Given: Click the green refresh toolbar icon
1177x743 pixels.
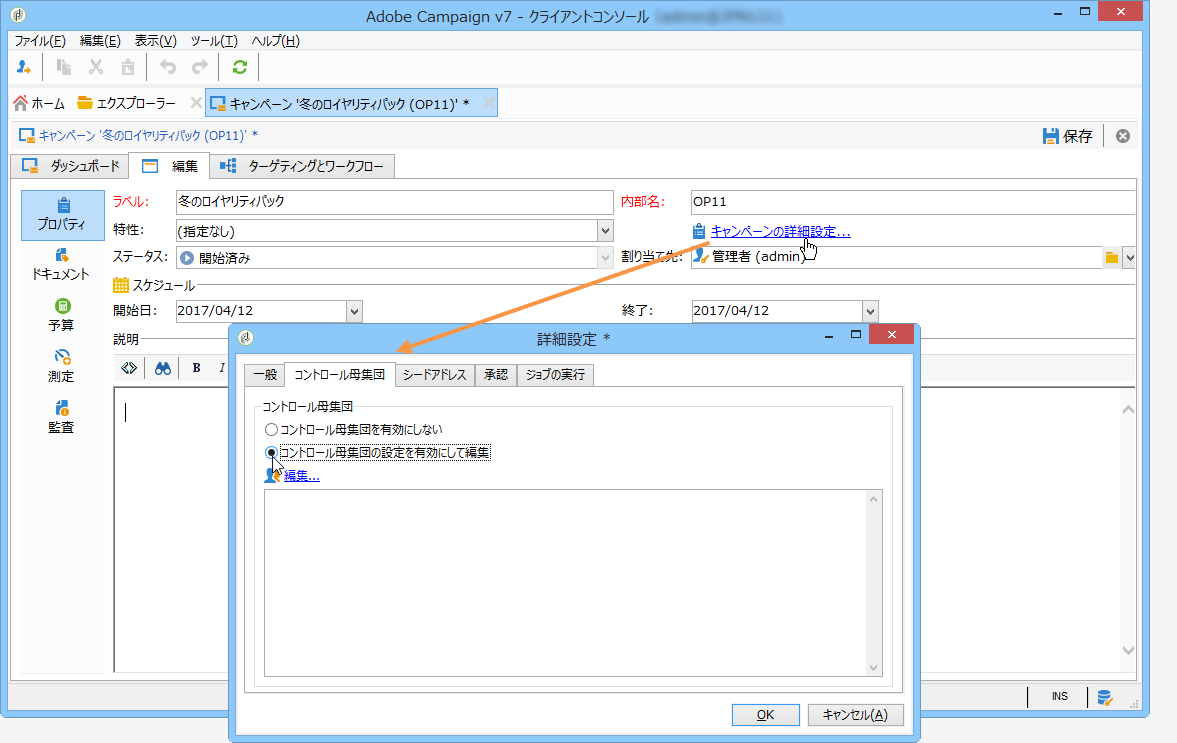Looking at the screenshot, I should pyautogui.click(x=239, y=68).
